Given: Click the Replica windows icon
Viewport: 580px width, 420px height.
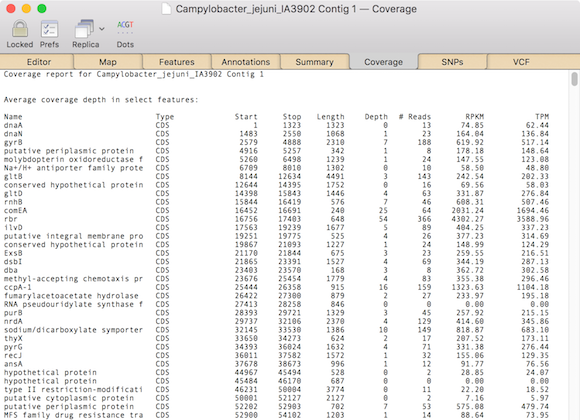Looking at the screenshot, I should click(x=84, y=29).
